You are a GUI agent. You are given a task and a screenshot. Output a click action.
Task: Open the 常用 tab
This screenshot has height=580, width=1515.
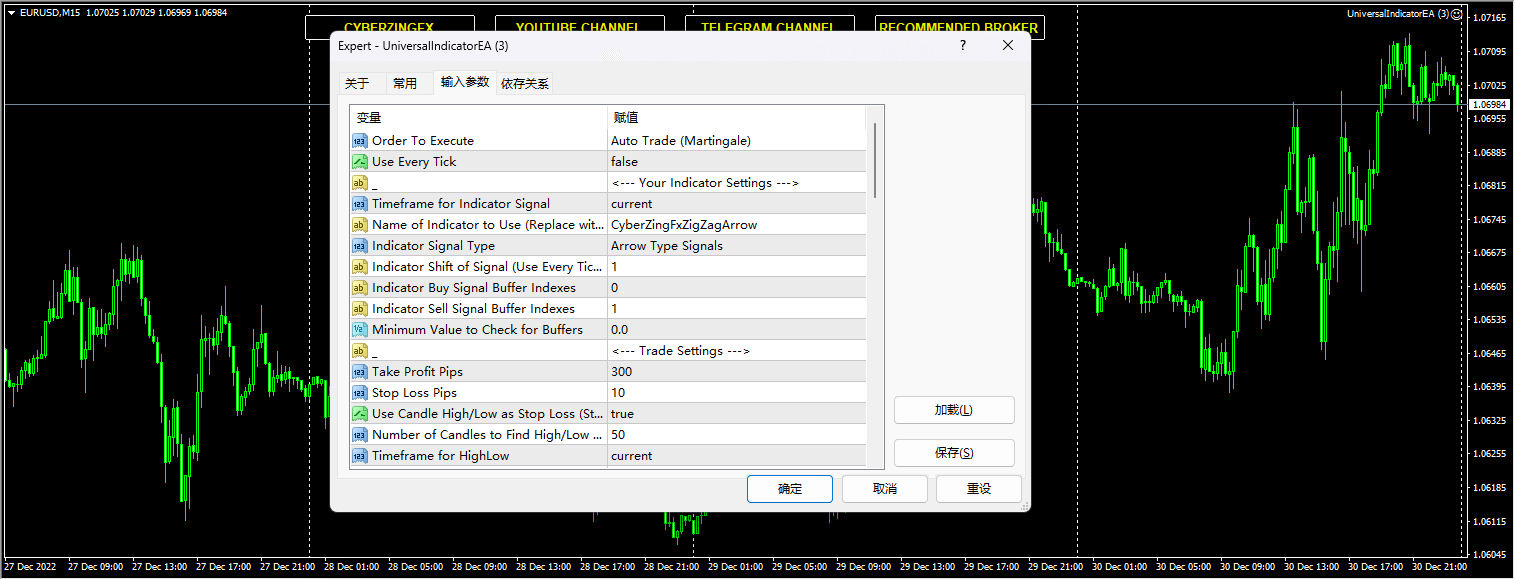[405, 84]
